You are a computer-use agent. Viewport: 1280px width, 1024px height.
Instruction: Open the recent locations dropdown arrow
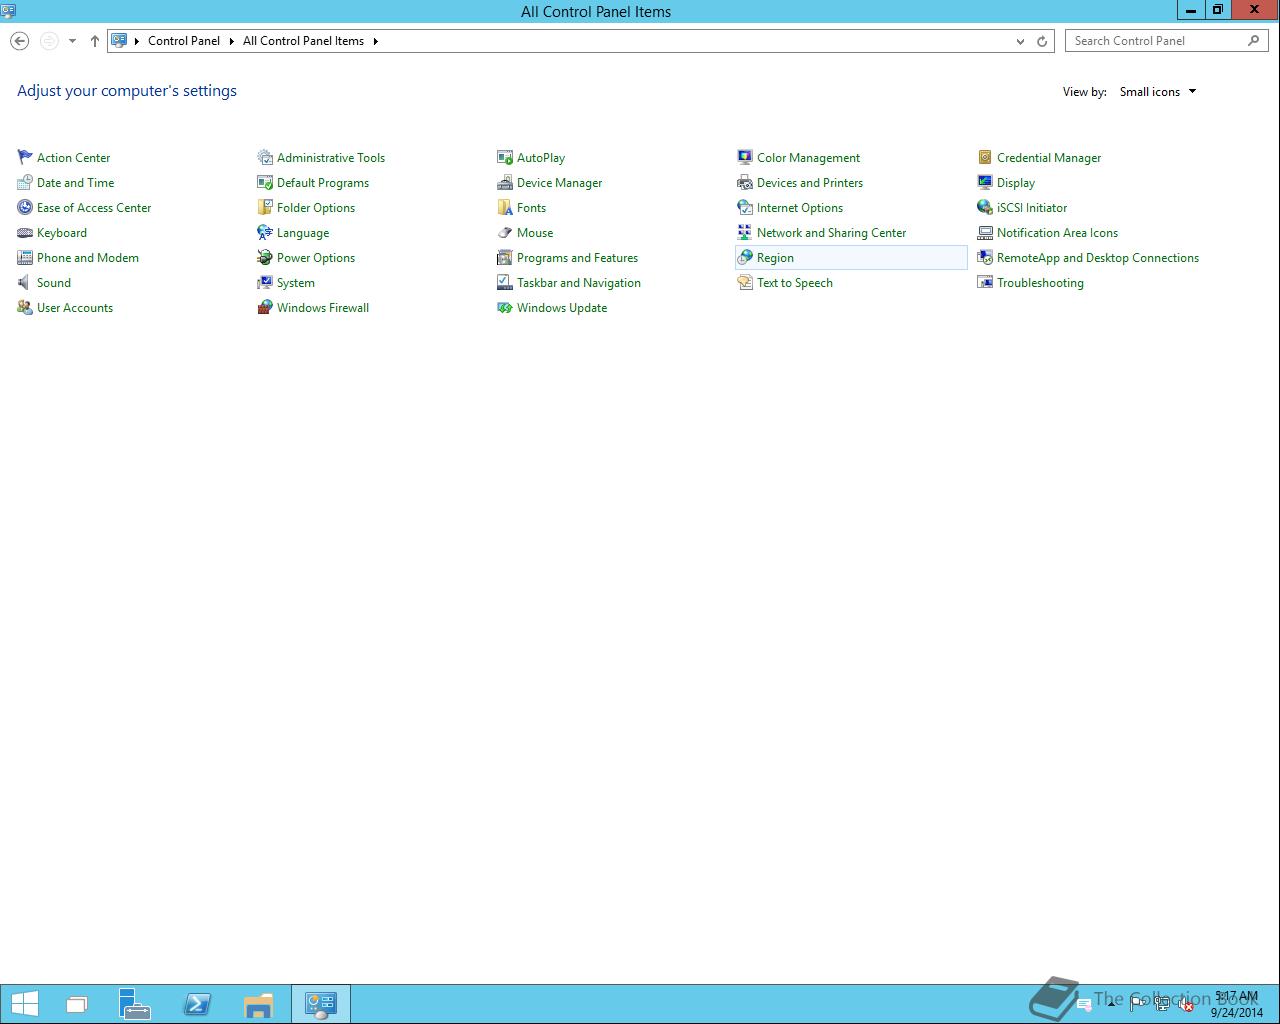pos(72,41)
